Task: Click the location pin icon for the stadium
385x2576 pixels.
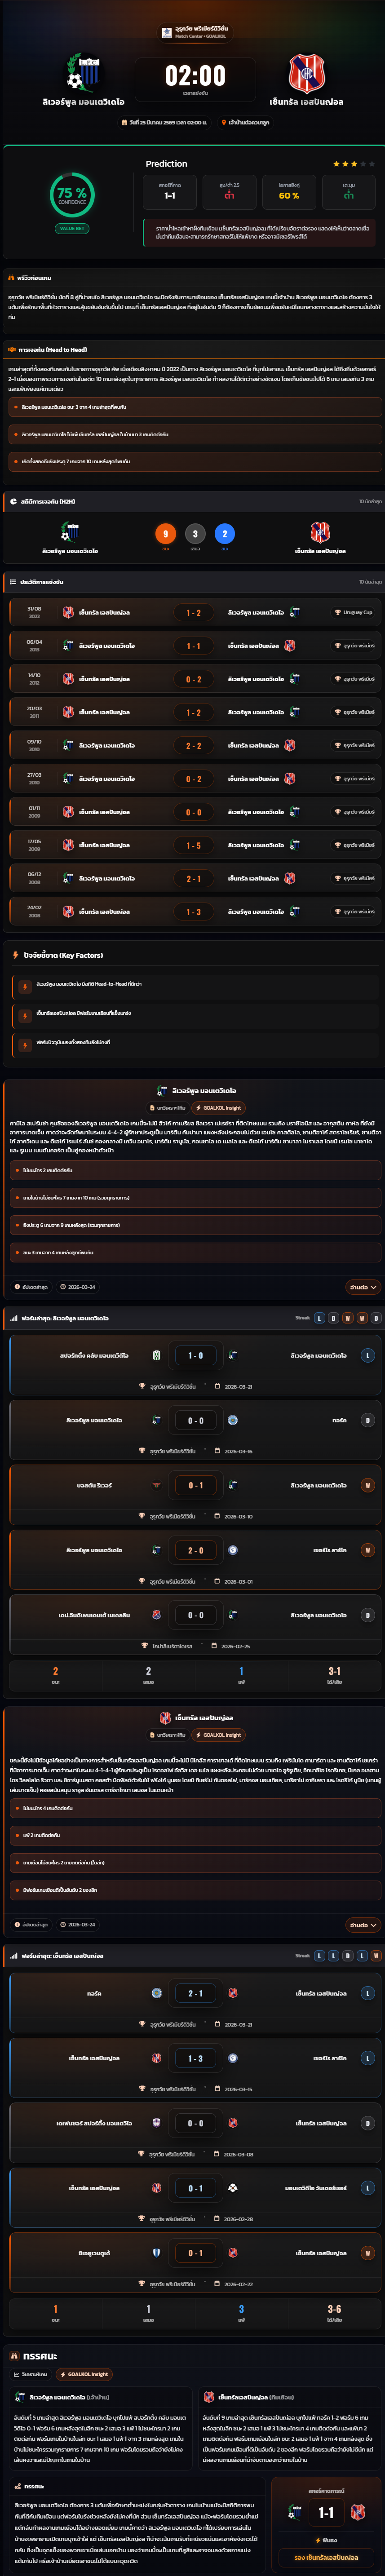Action: pyautogui.click(x=224, y=122)
